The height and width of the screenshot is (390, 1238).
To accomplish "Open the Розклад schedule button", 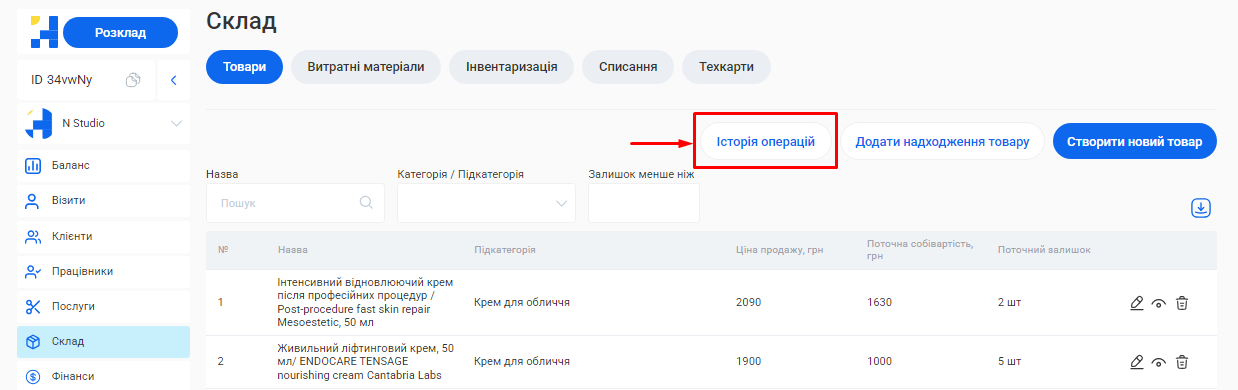I will (120, 33).
